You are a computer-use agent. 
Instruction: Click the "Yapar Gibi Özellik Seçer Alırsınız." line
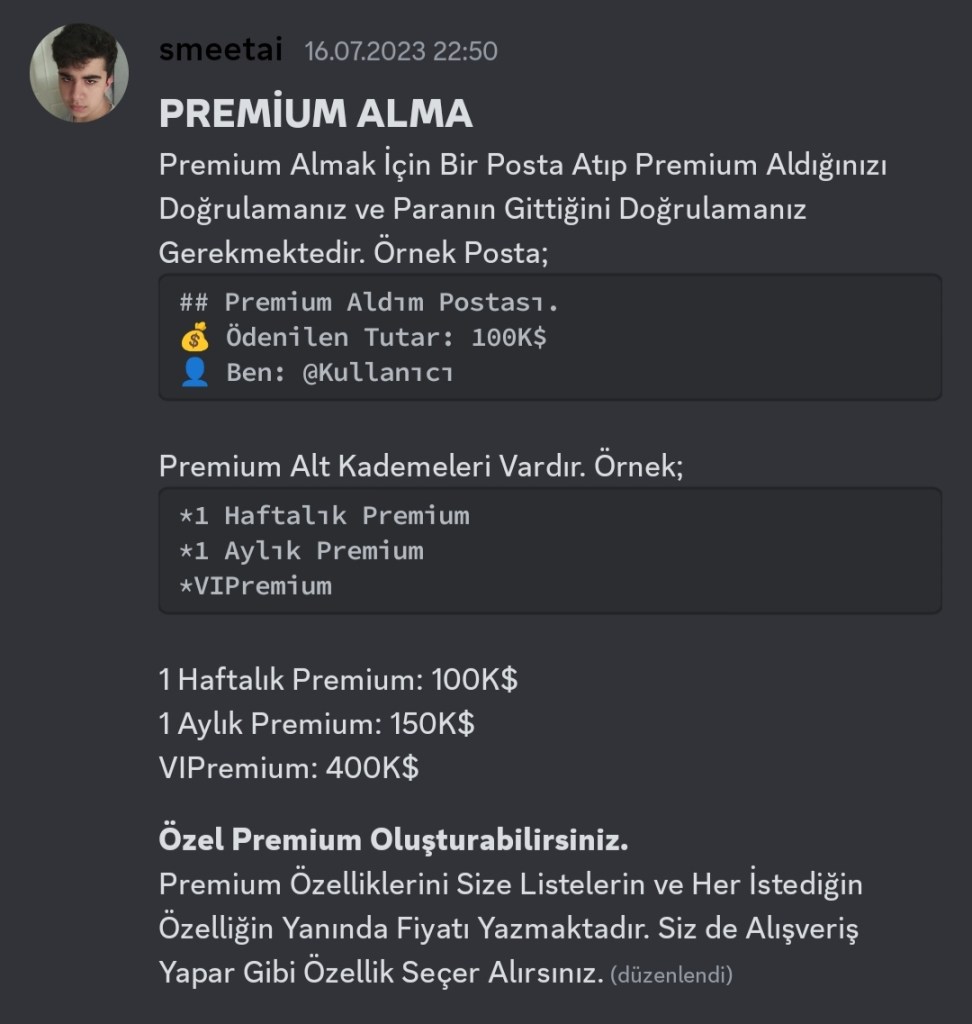pyautogui.click(x=380, y=972)
